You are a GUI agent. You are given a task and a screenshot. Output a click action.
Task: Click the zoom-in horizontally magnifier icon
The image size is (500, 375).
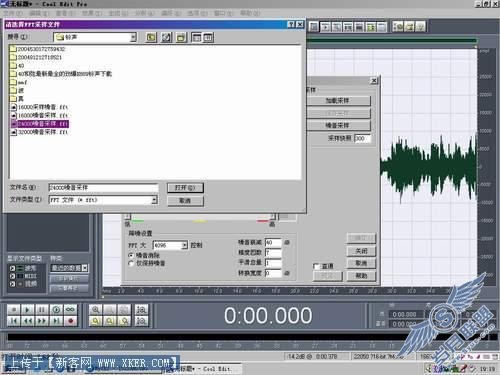96,310
